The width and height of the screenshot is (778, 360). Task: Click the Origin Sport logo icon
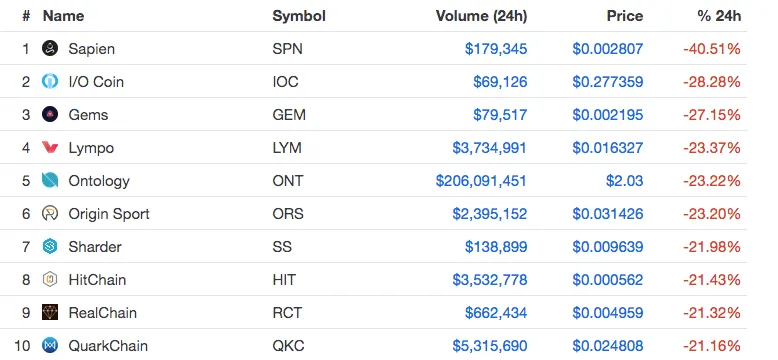[50, 214]
